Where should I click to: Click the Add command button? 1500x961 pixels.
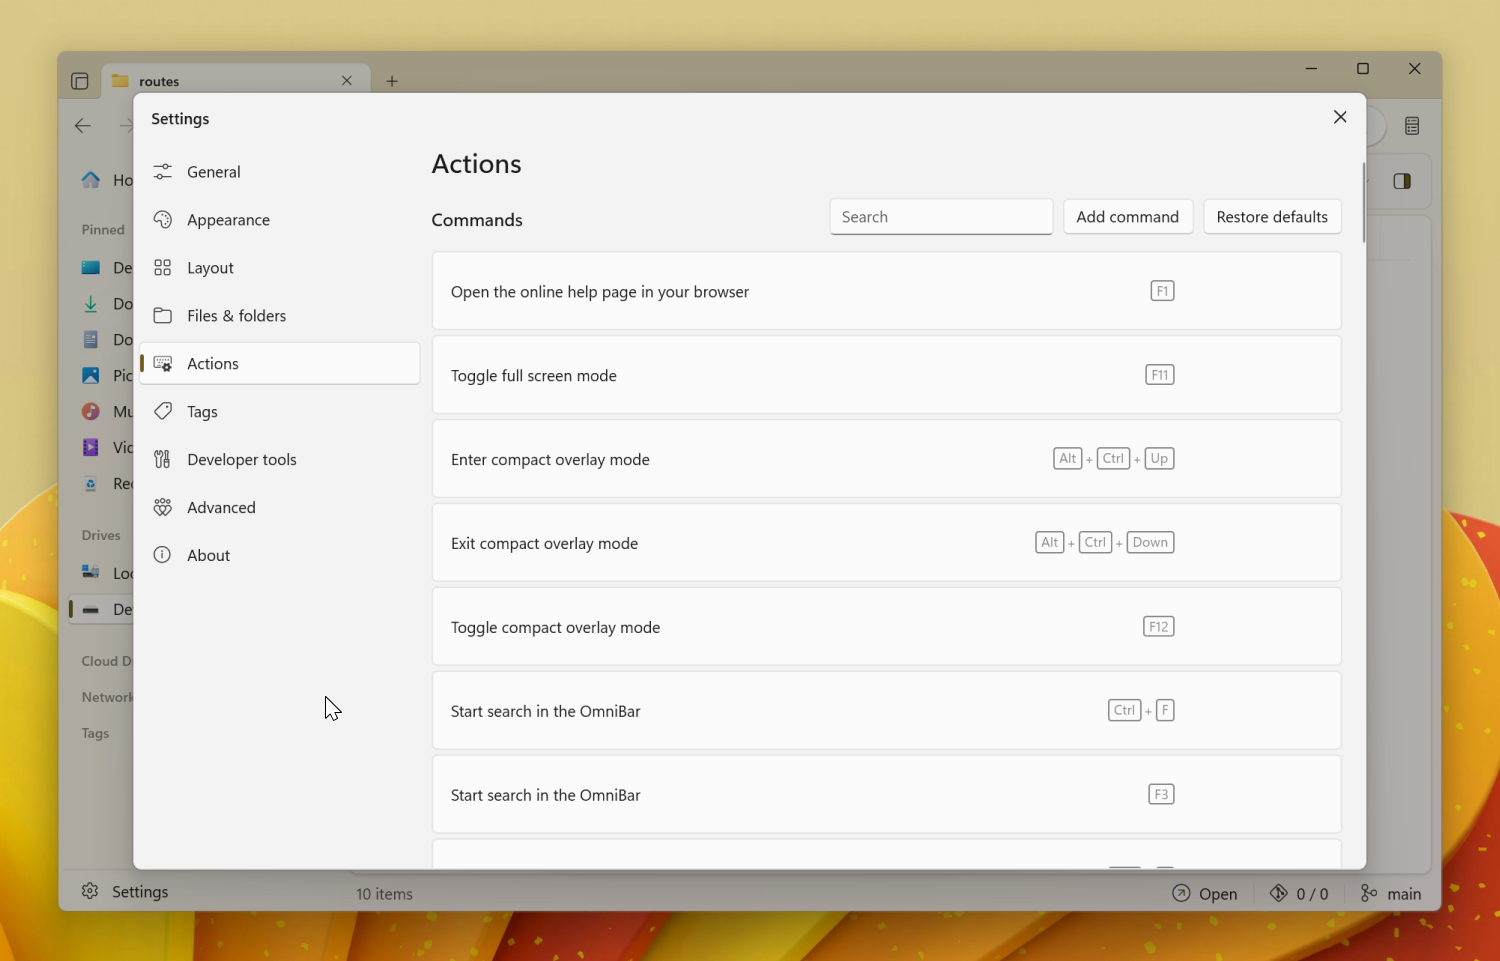(1127, 216)
